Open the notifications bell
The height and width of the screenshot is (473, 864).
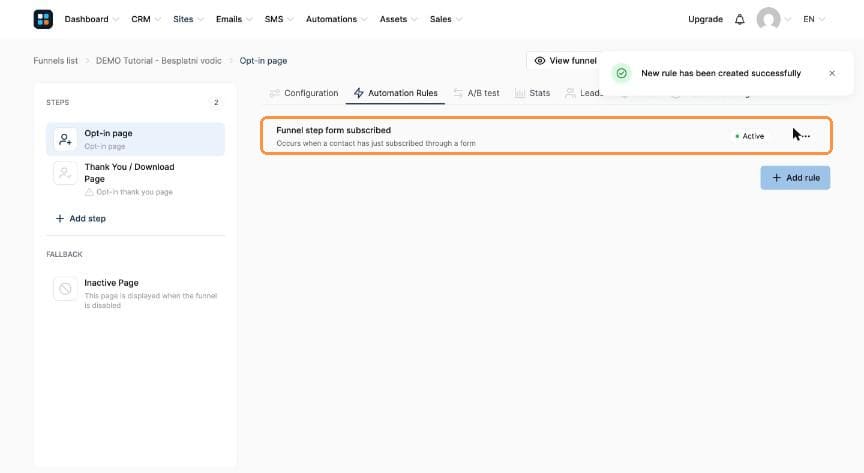[x=739, y=19]
